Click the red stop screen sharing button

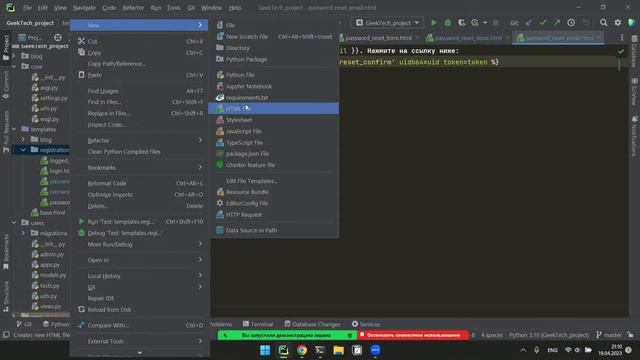coord(413,335)
